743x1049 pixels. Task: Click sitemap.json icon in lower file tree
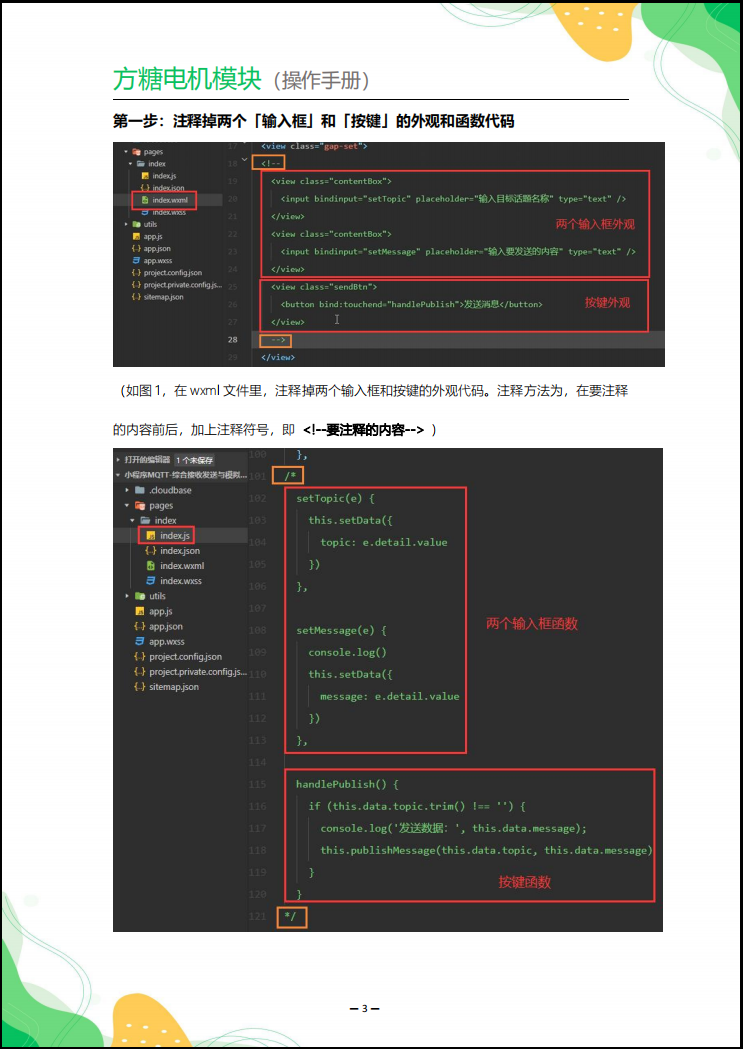[x=140, y=686]
